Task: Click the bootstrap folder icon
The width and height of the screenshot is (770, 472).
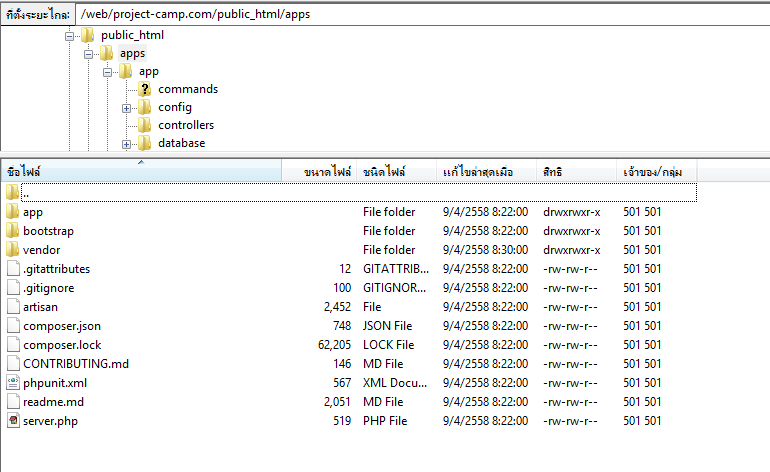Action: (12, 230)
